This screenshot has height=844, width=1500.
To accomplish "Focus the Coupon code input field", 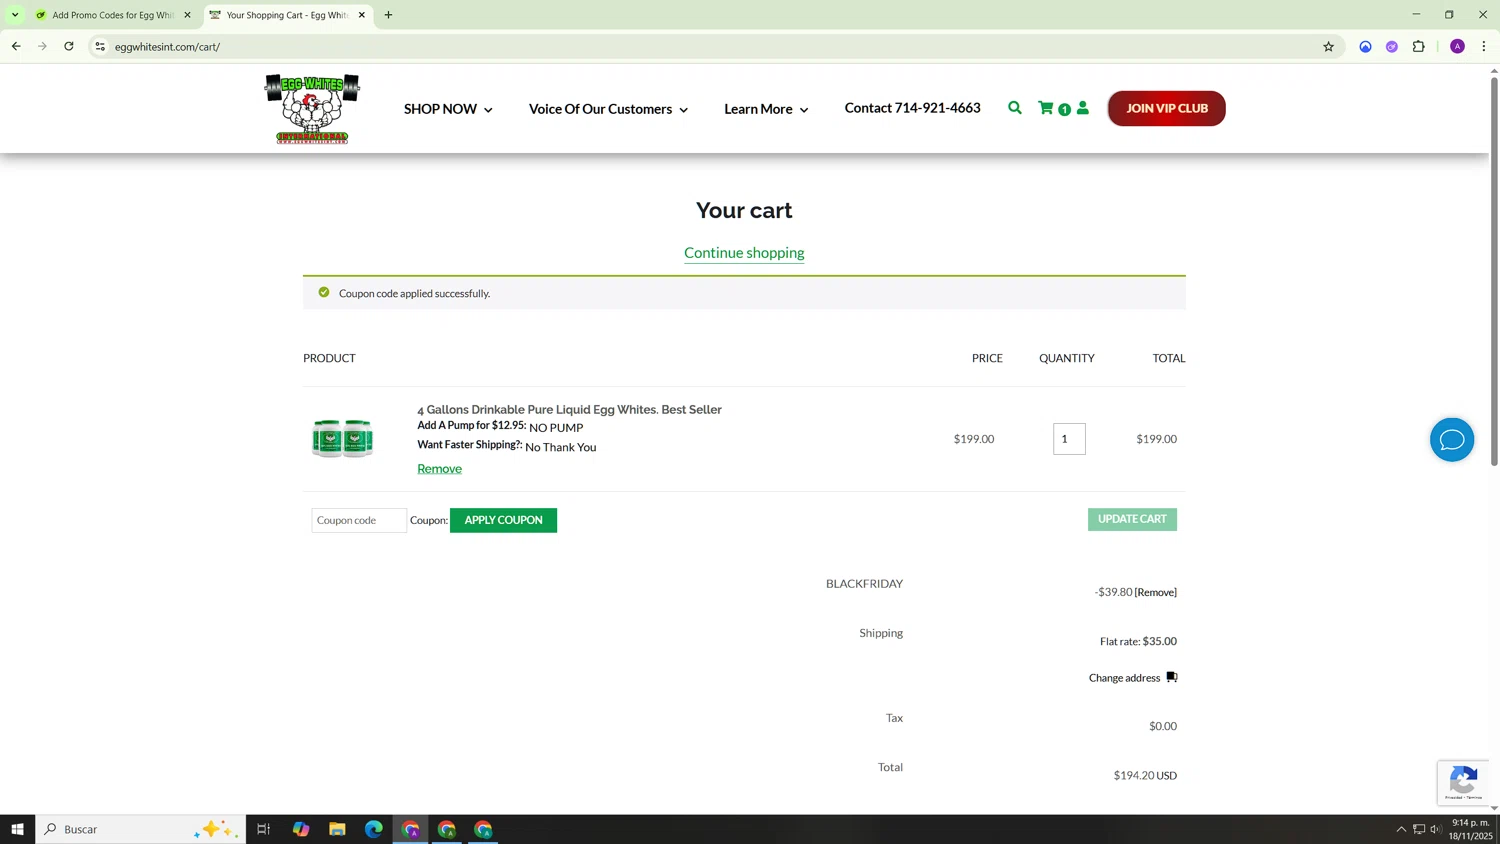I will click(x=359, y=520).
